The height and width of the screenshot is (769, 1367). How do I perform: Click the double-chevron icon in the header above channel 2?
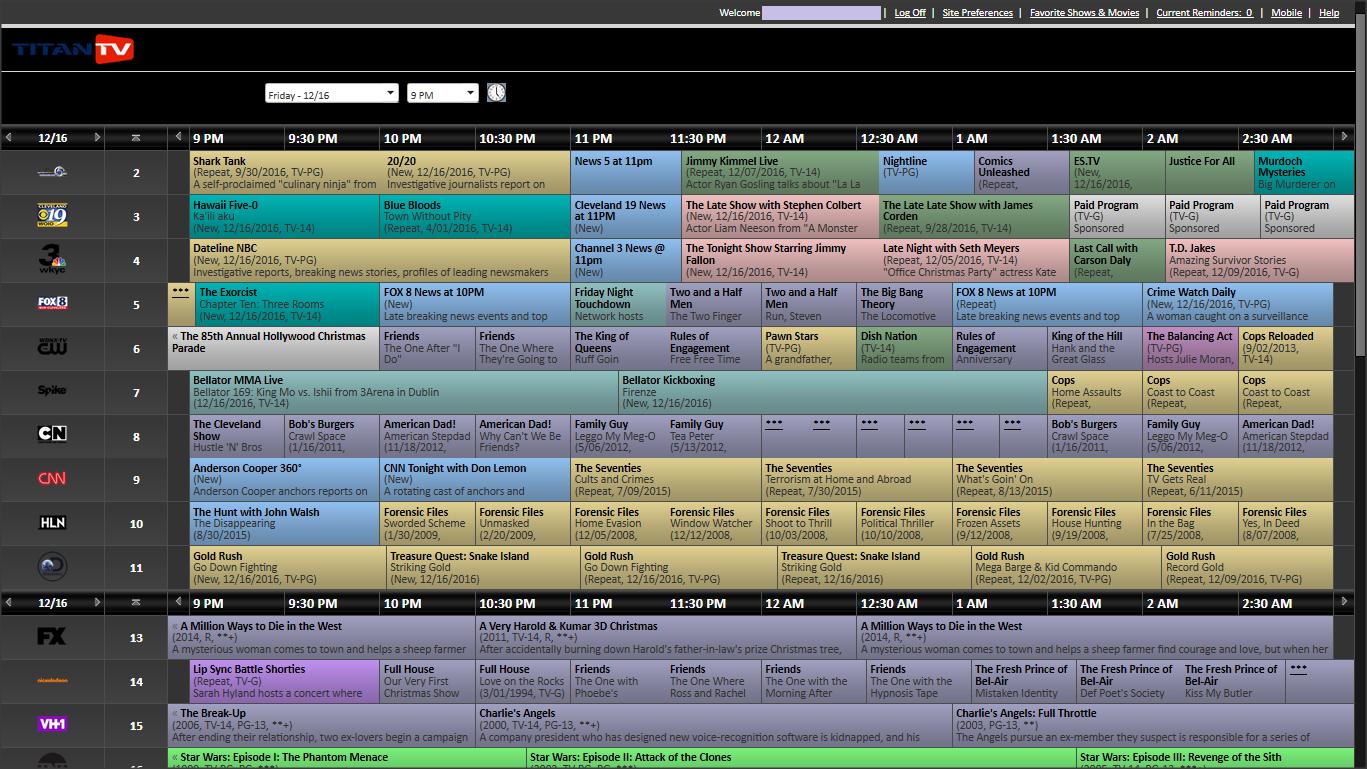(136, 138)
